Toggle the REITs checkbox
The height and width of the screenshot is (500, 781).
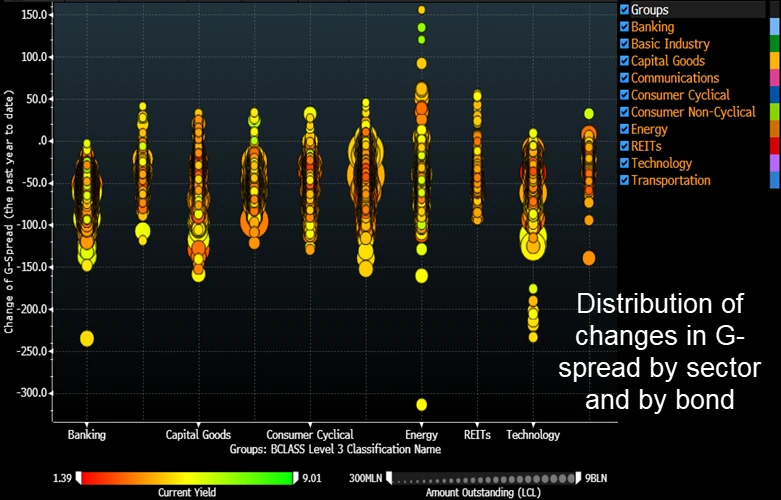(x=624, y=146)
